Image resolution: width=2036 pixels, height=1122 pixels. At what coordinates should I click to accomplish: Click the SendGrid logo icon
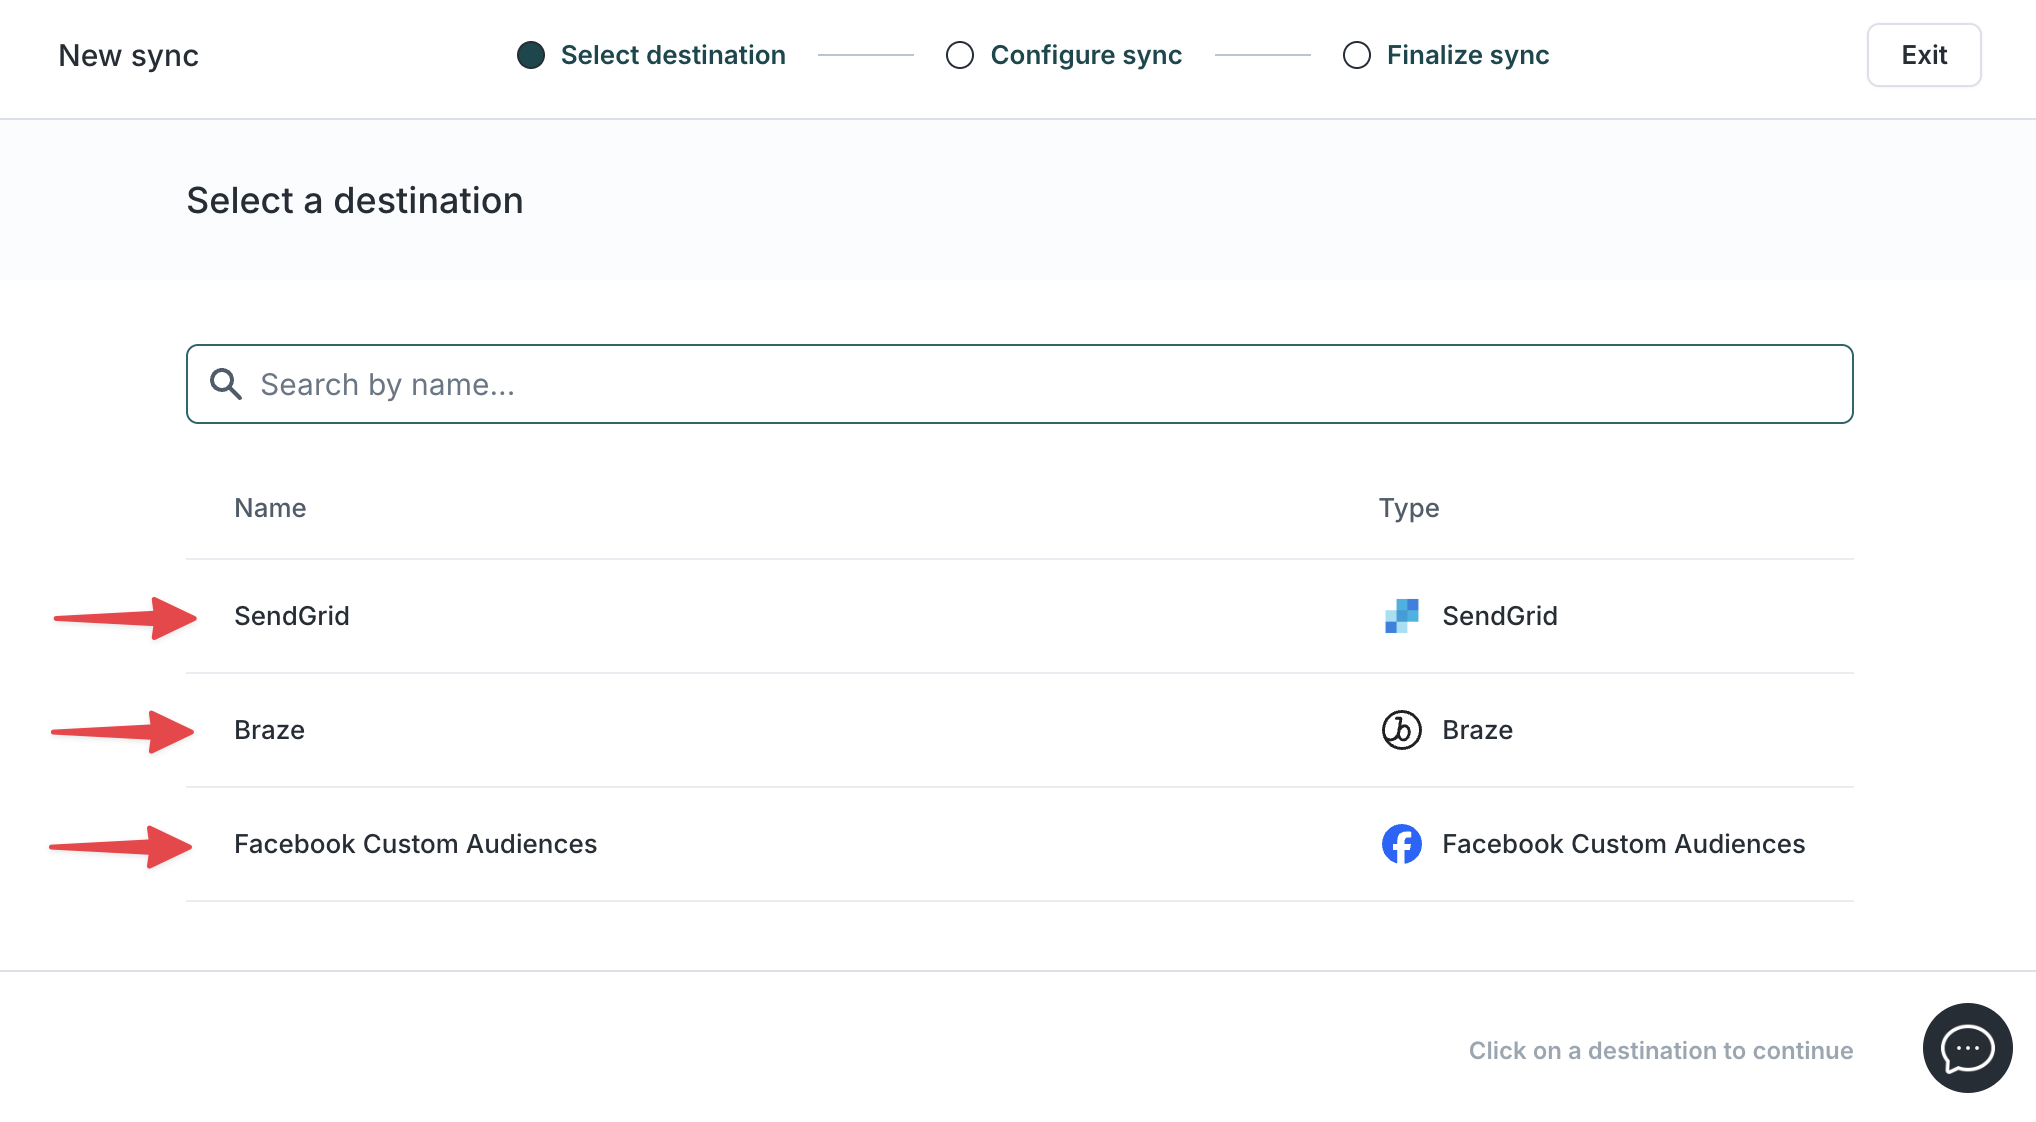coord(1401,616)
